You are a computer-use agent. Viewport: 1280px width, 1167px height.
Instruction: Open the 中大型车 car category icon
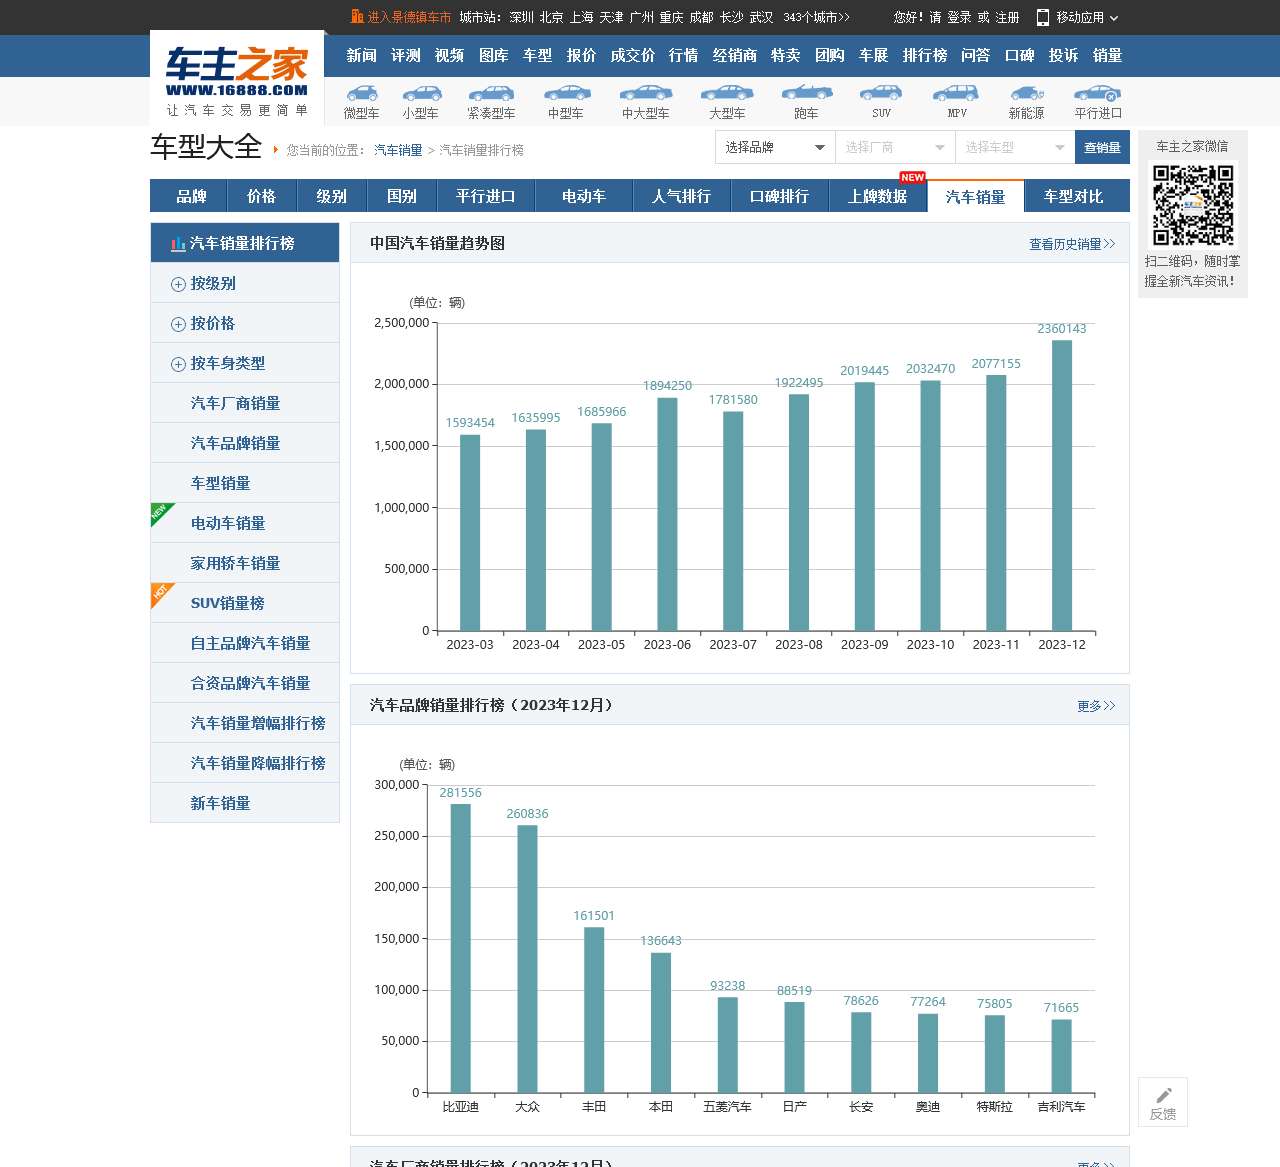[646, 93]
